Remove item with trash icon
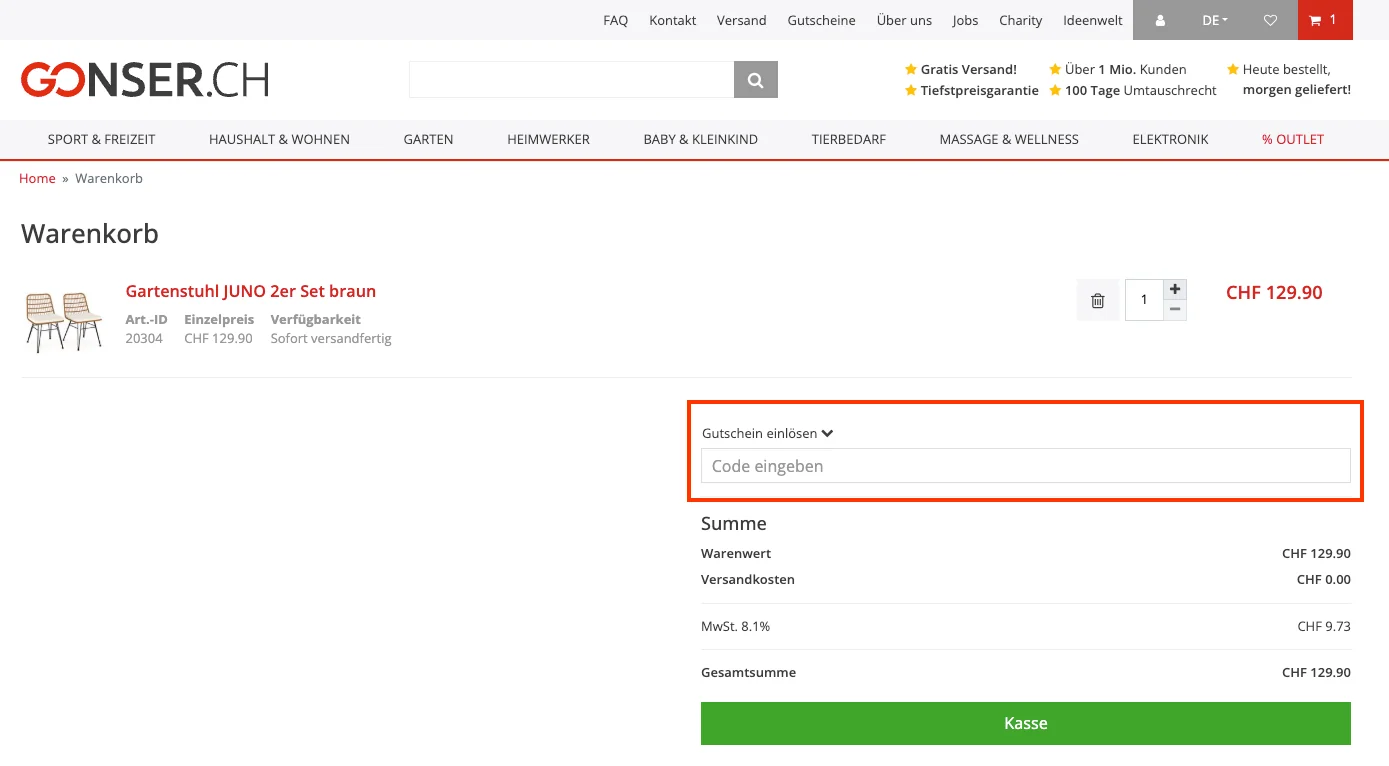 [1097, 300]
